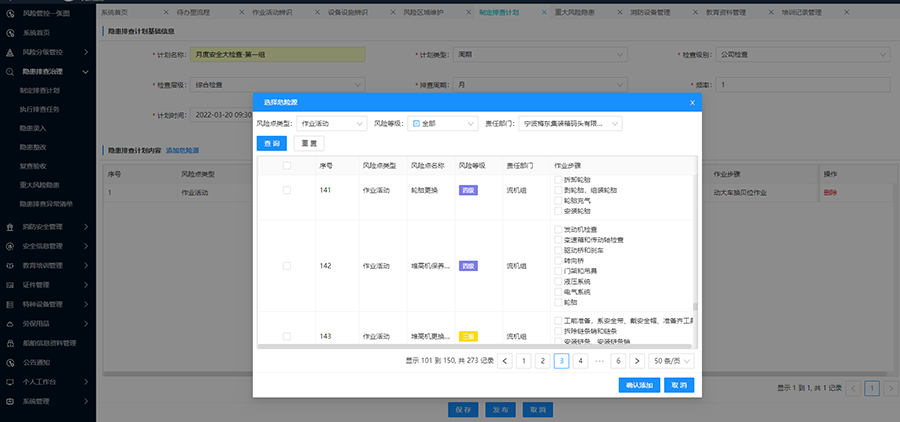Close the 重大风险隐患 tab

[x=619, y=12]
